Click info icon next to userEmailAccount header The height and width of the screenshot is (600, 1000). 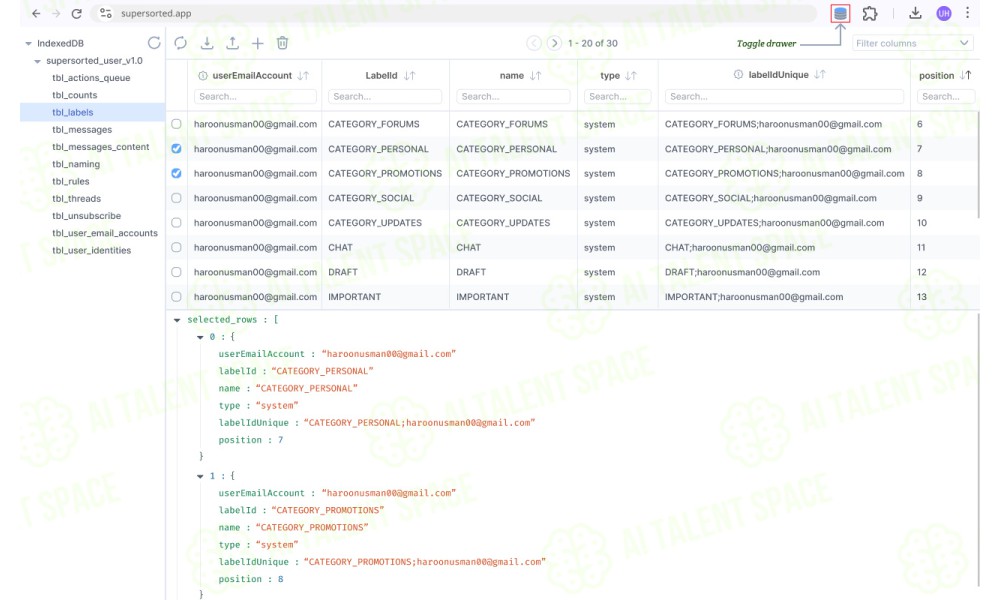click(x=203, y=75)
